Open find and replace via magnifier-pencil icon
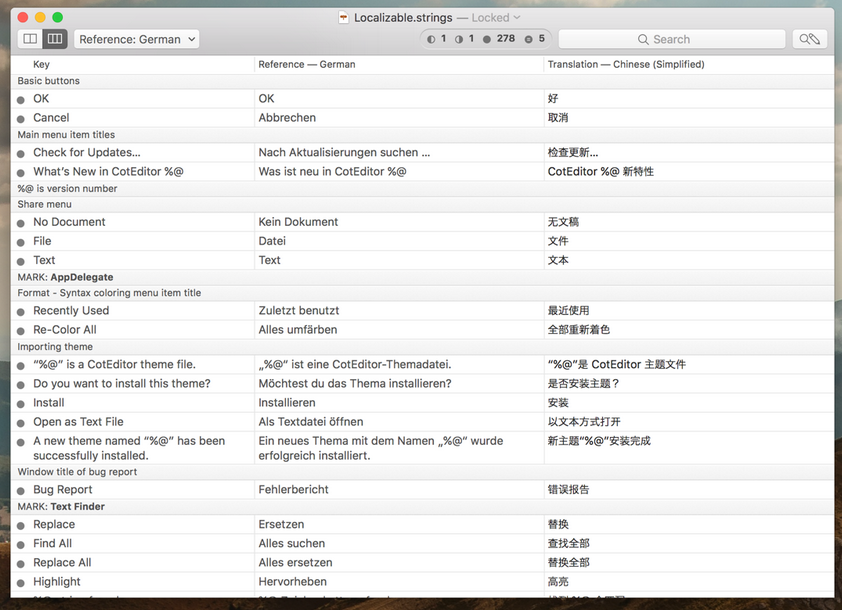842x610 pixels. coord(810,38)
